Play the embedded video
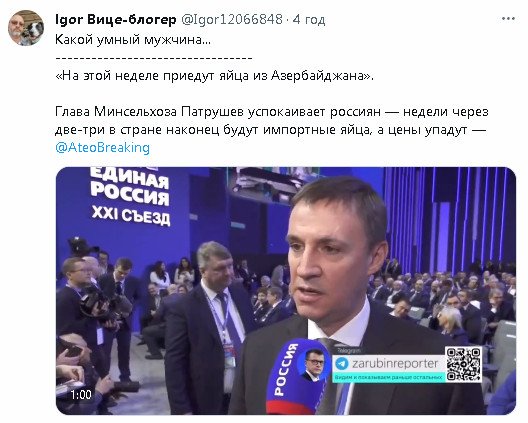 pos(286,291)
